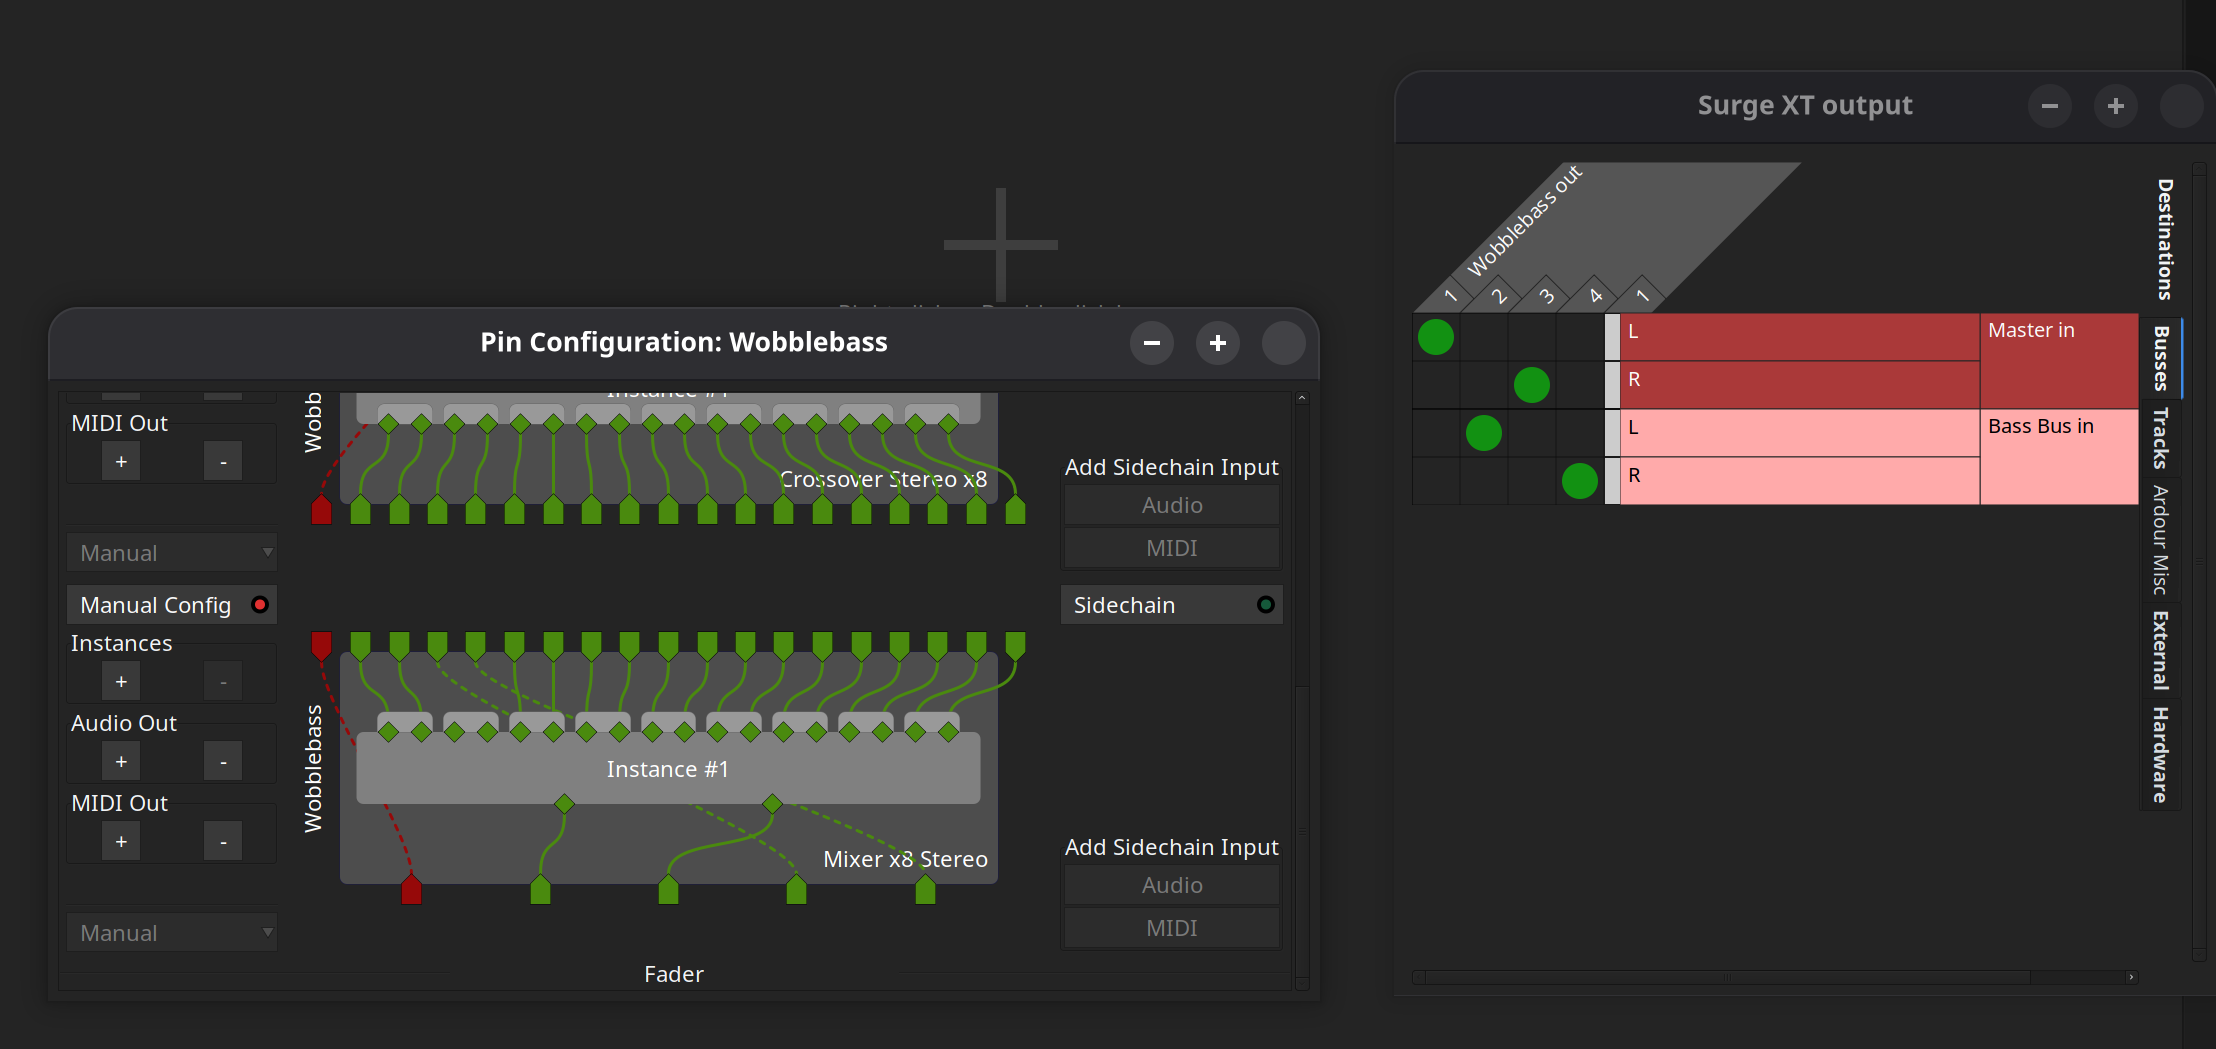2216x1049 pixels.
Task: Click the plus button in Pin Configuration title bar
Action: 1217,343
